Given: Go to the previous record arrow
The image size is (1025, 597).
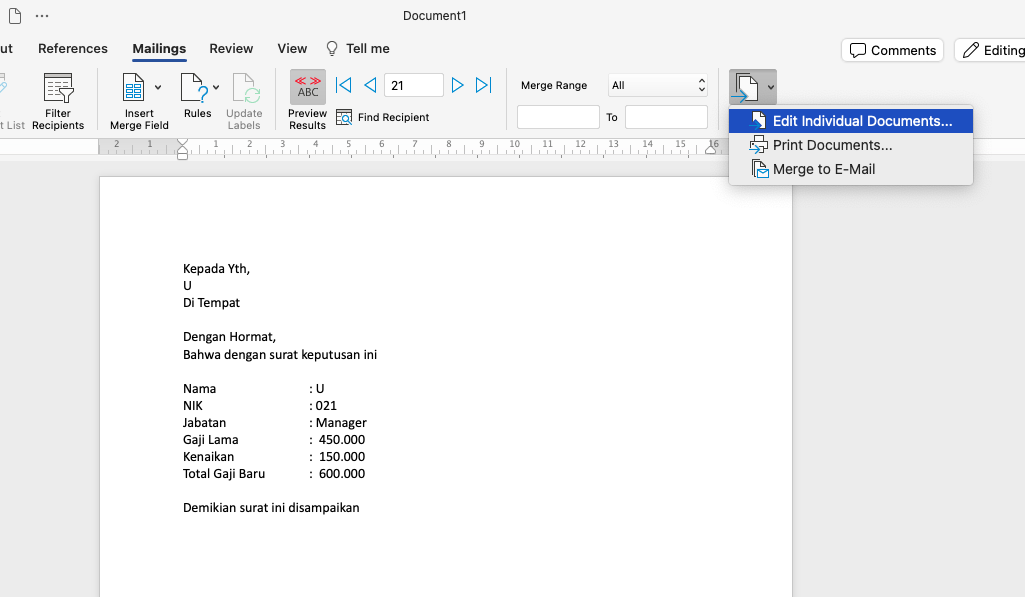Looking at the screenshot, I should (x=369, y=86).
